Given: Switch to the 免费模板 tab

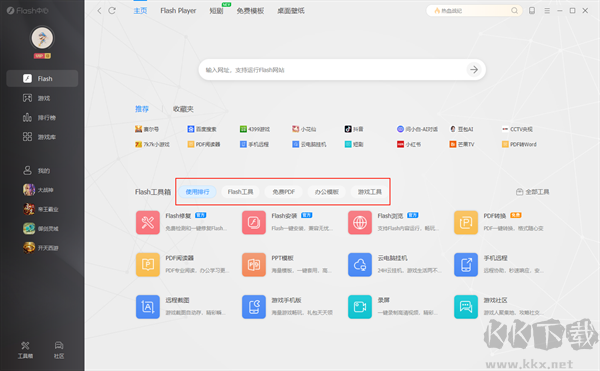Looking at the screenshot, I should pyautogui.click(x=250, y=11).
